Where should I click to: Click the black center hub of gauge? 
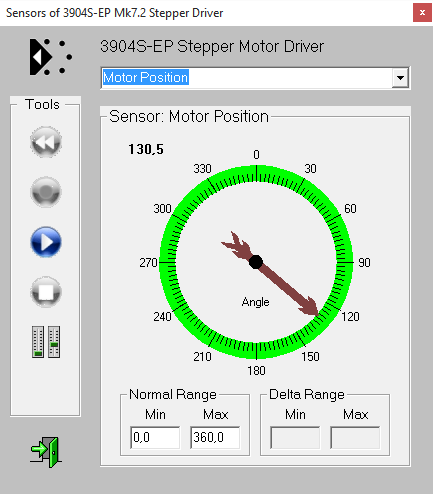pos(256,262)
